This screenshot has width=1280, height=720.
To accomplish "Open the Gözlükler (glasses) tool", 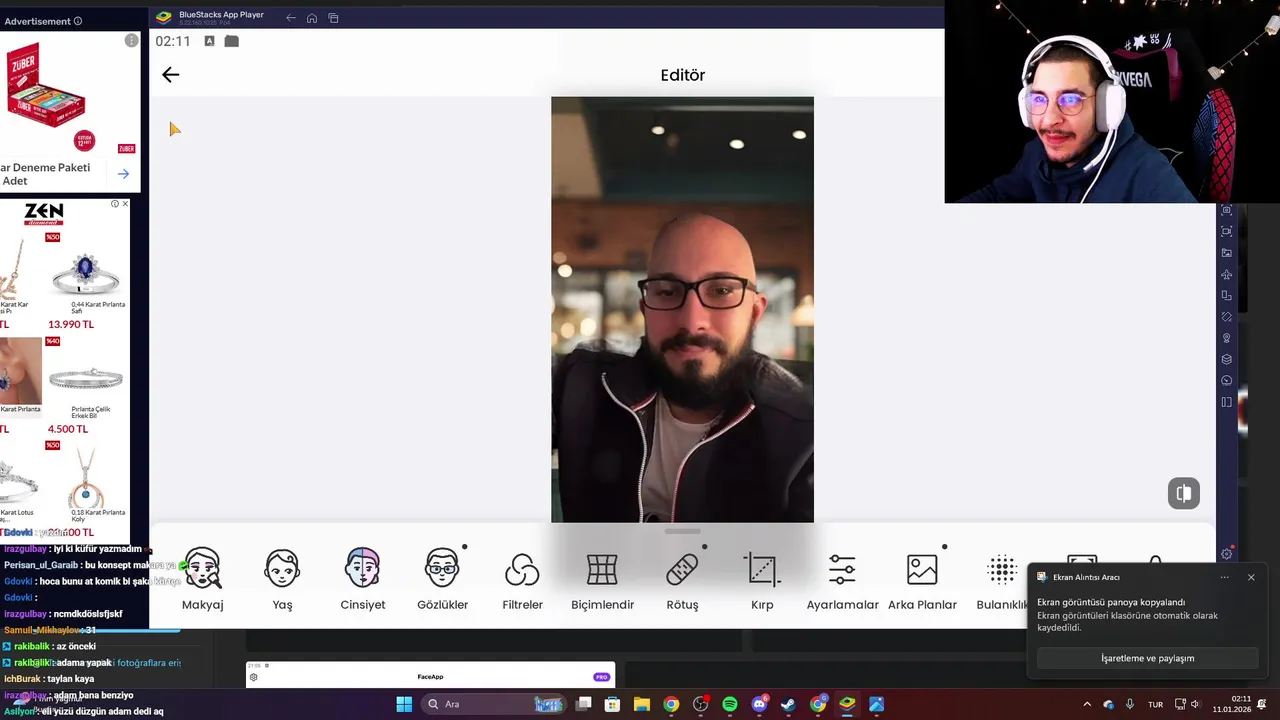I will [442, 579].
